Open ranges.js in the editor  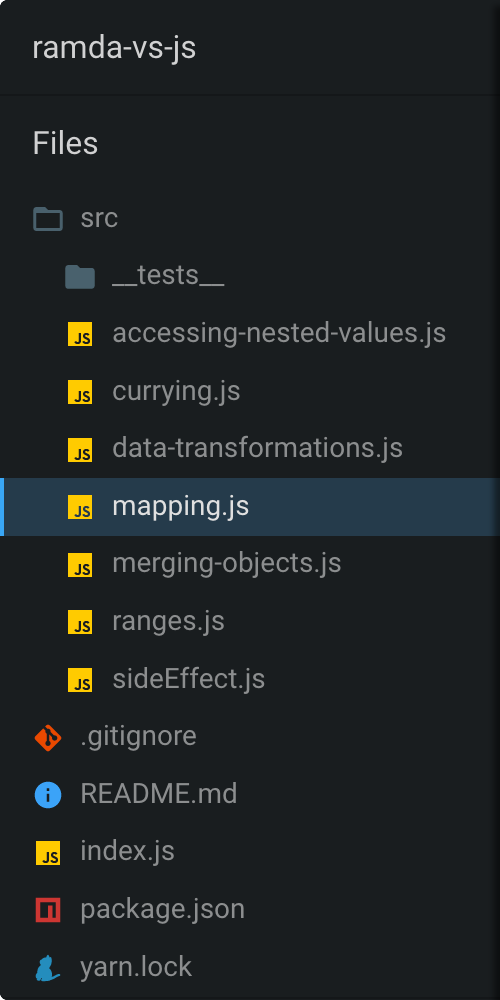click(x=250, y=622)
